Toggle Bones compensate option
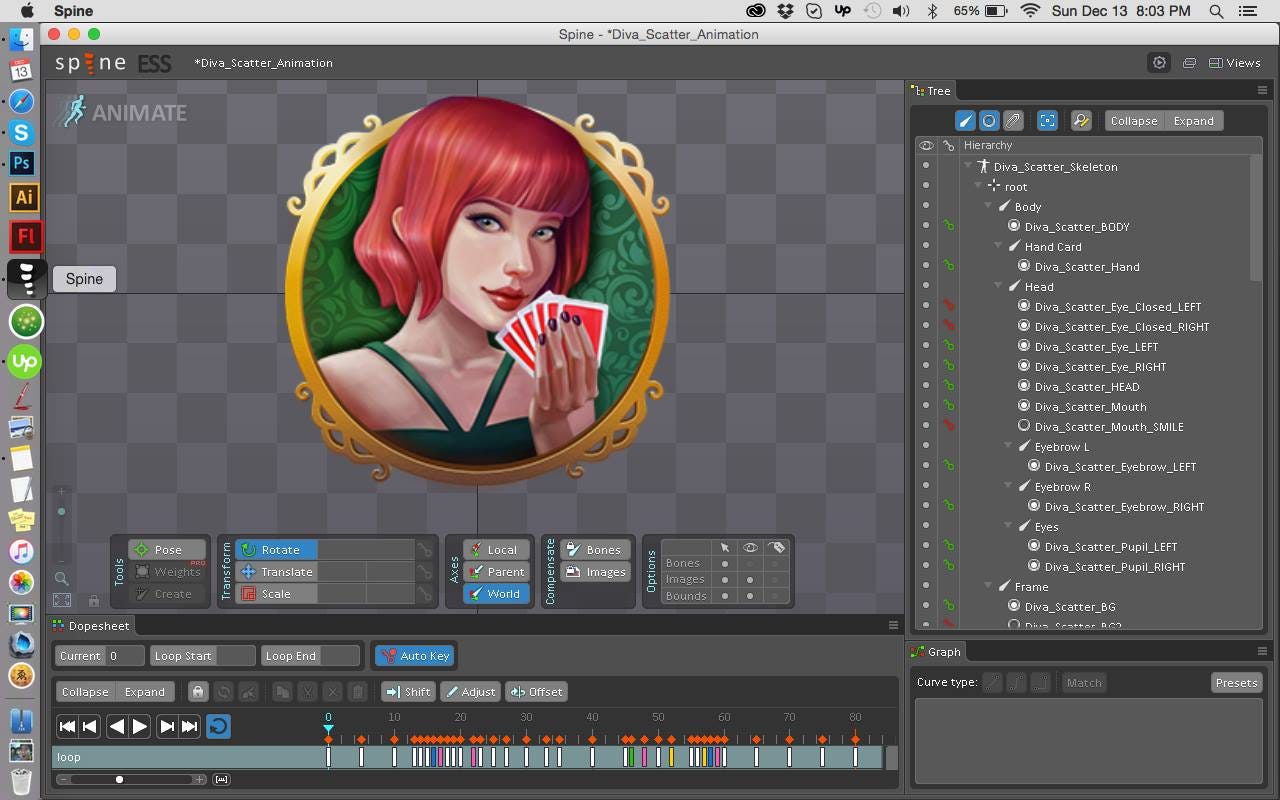This screenshot has height=800, width=1280. [594, 550]
